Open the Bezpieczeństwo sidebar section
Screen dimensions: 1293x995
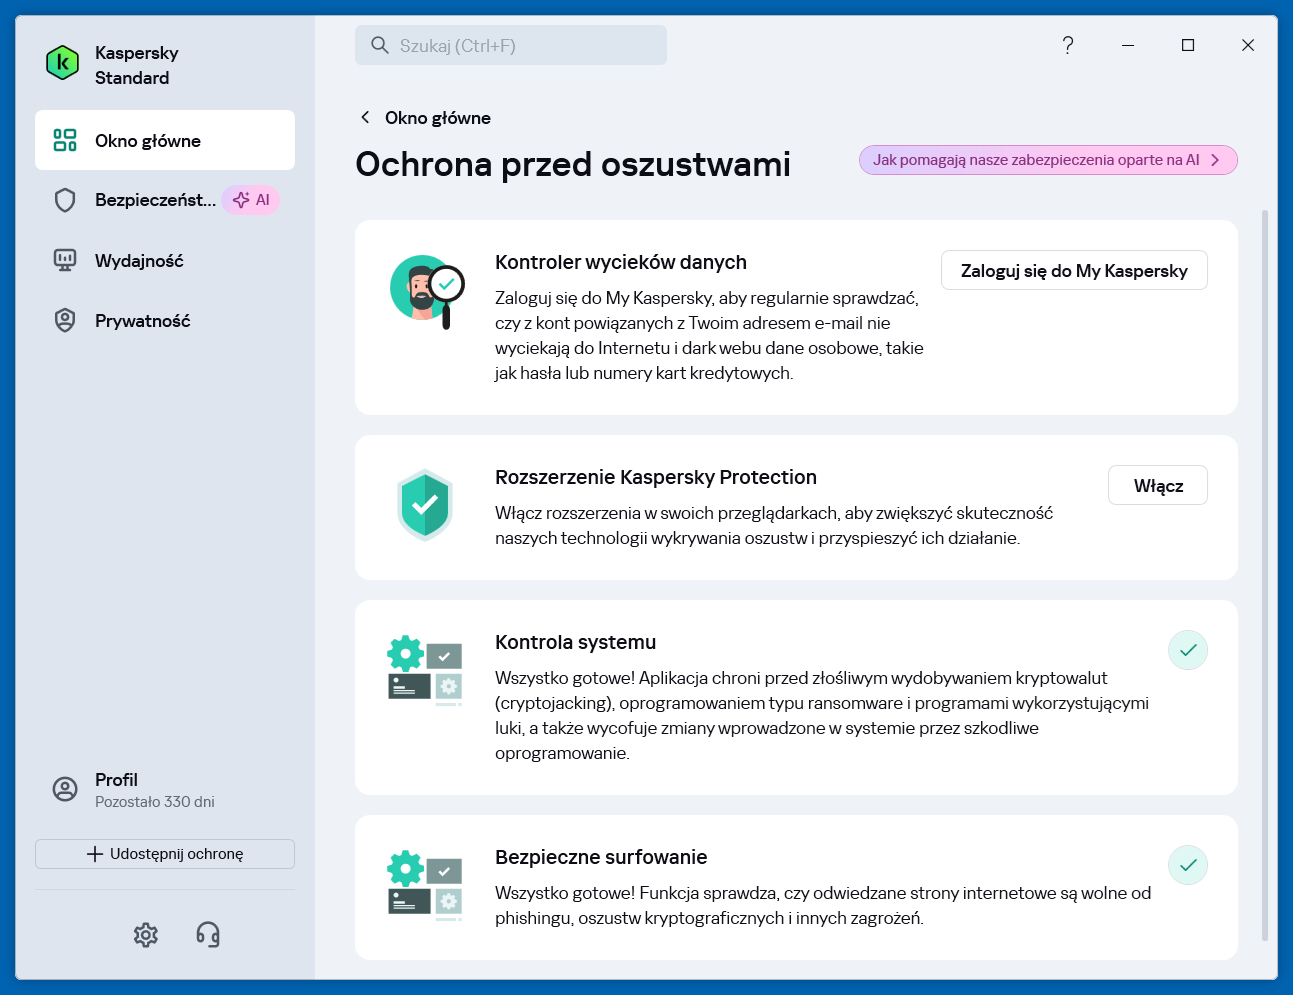pyautogui.click(x=165, y=200)
